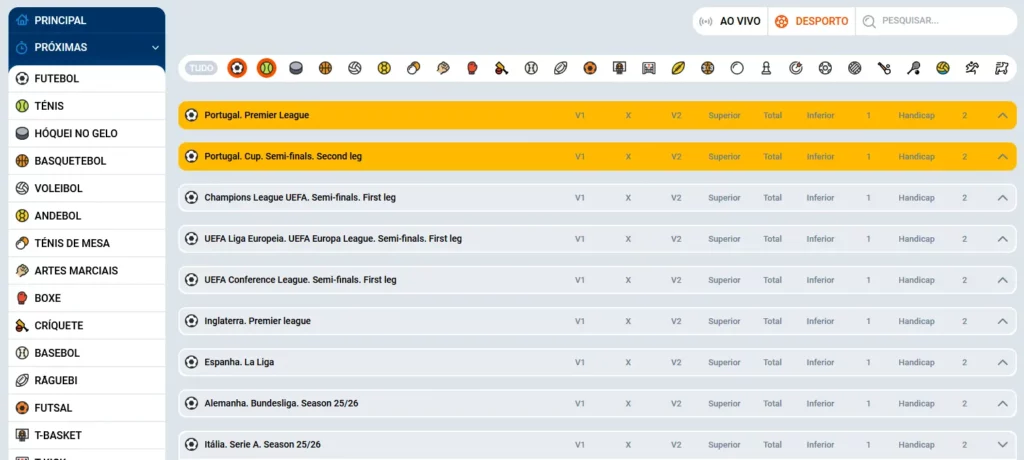Viewport: 1024px width, 460px height.
Task: Collapse the UEFA Conference League section
Action: click(x=1003, y=280)
